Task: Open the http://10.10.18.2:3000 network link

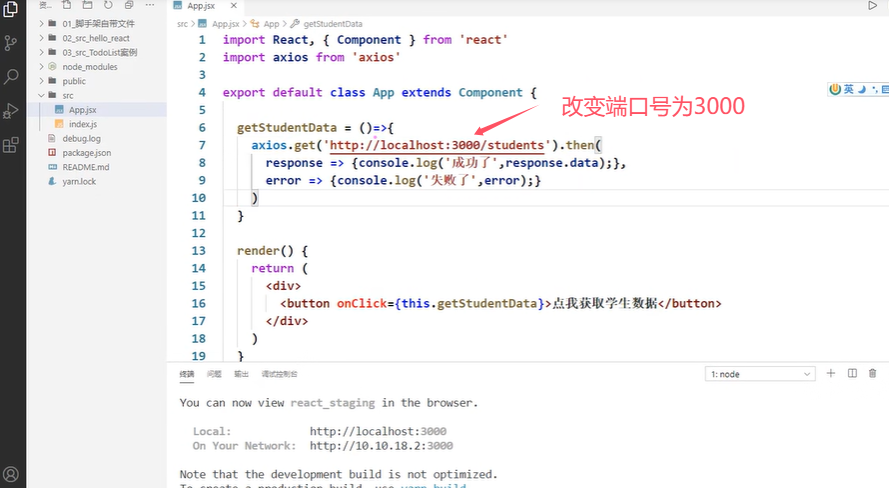Action: click(381, 445)
